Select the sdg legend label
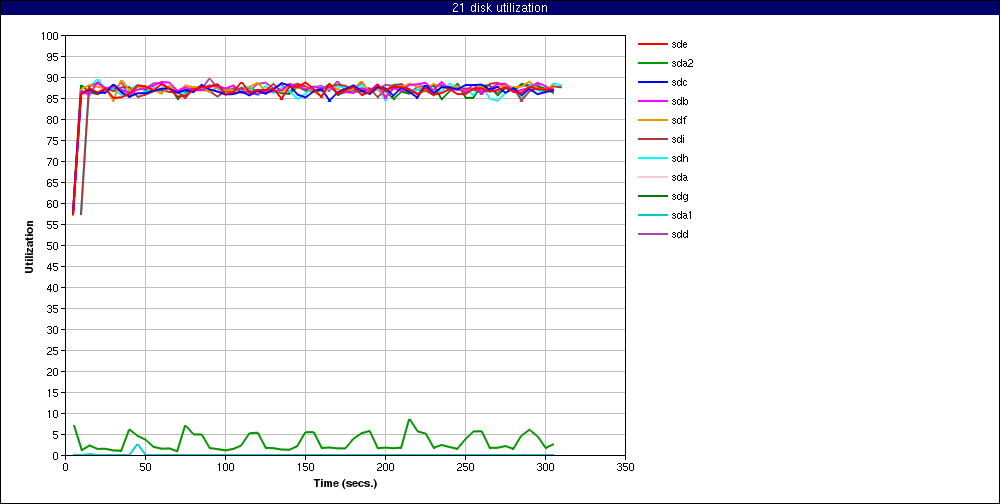Viewport: 1000px width, 504px height. pyautogui.click(x=679, y=196)
